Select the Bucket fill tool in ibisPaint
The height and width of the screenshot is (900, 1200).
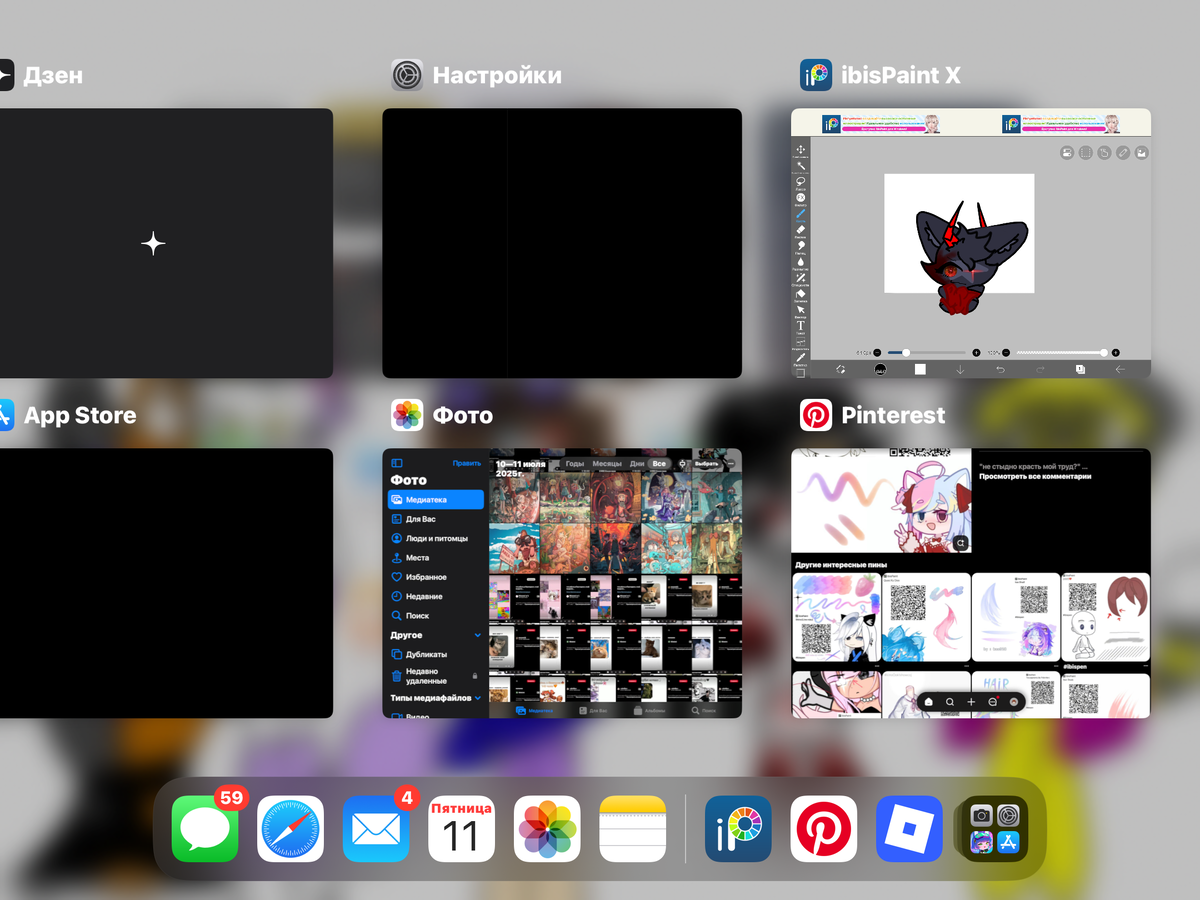801,294
